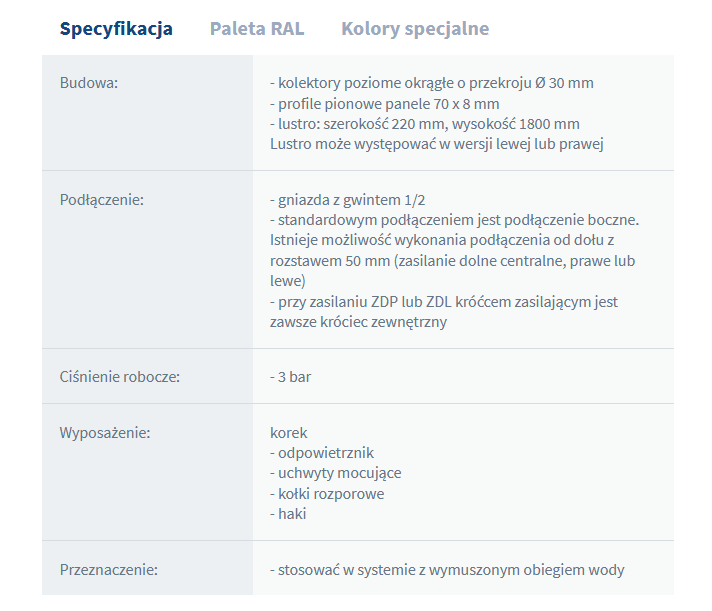Select the Kolory specjalne tab

click(415, 29)
